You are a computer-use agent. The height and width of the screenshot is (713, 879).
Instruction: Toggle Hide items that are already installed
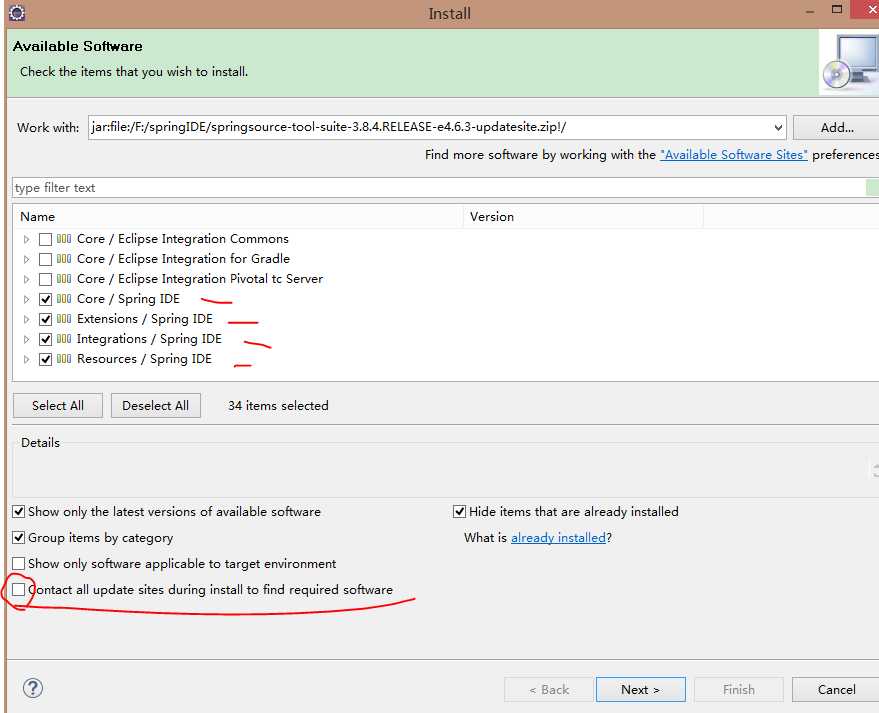(x=459, y=512)
